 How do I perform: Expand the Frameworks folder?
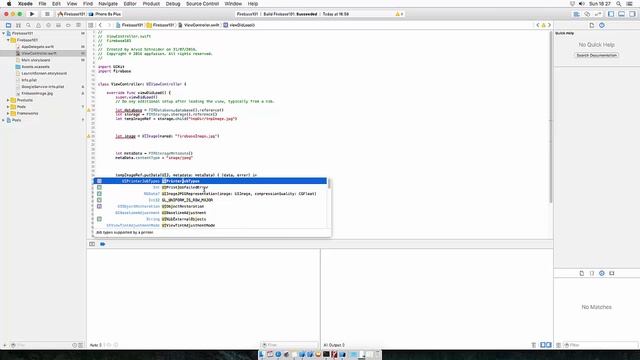pyautogui.click(x=8, y=113)
